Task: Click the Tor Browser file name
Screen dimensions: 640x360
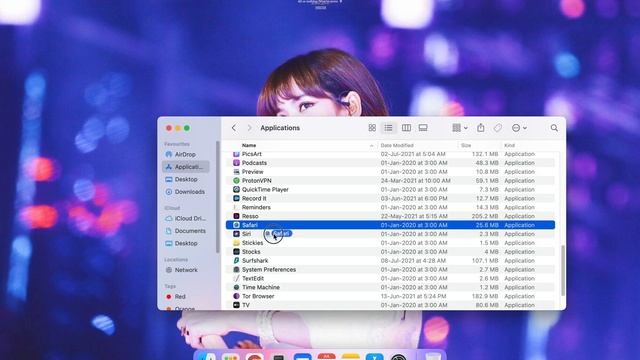Action: coord(258,296)
